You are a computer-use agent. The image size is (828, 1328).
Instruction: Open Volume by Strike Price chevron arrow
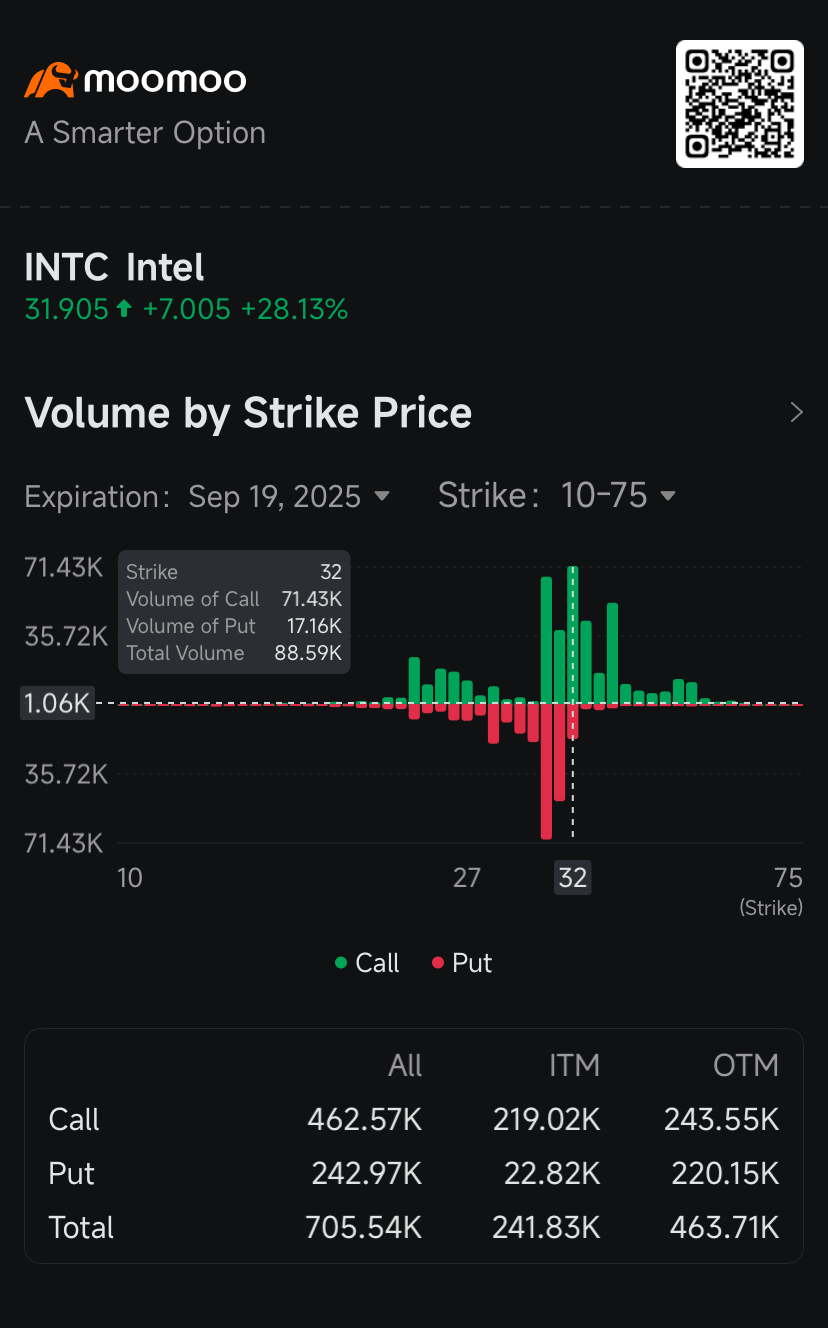(x=796, y=413)
